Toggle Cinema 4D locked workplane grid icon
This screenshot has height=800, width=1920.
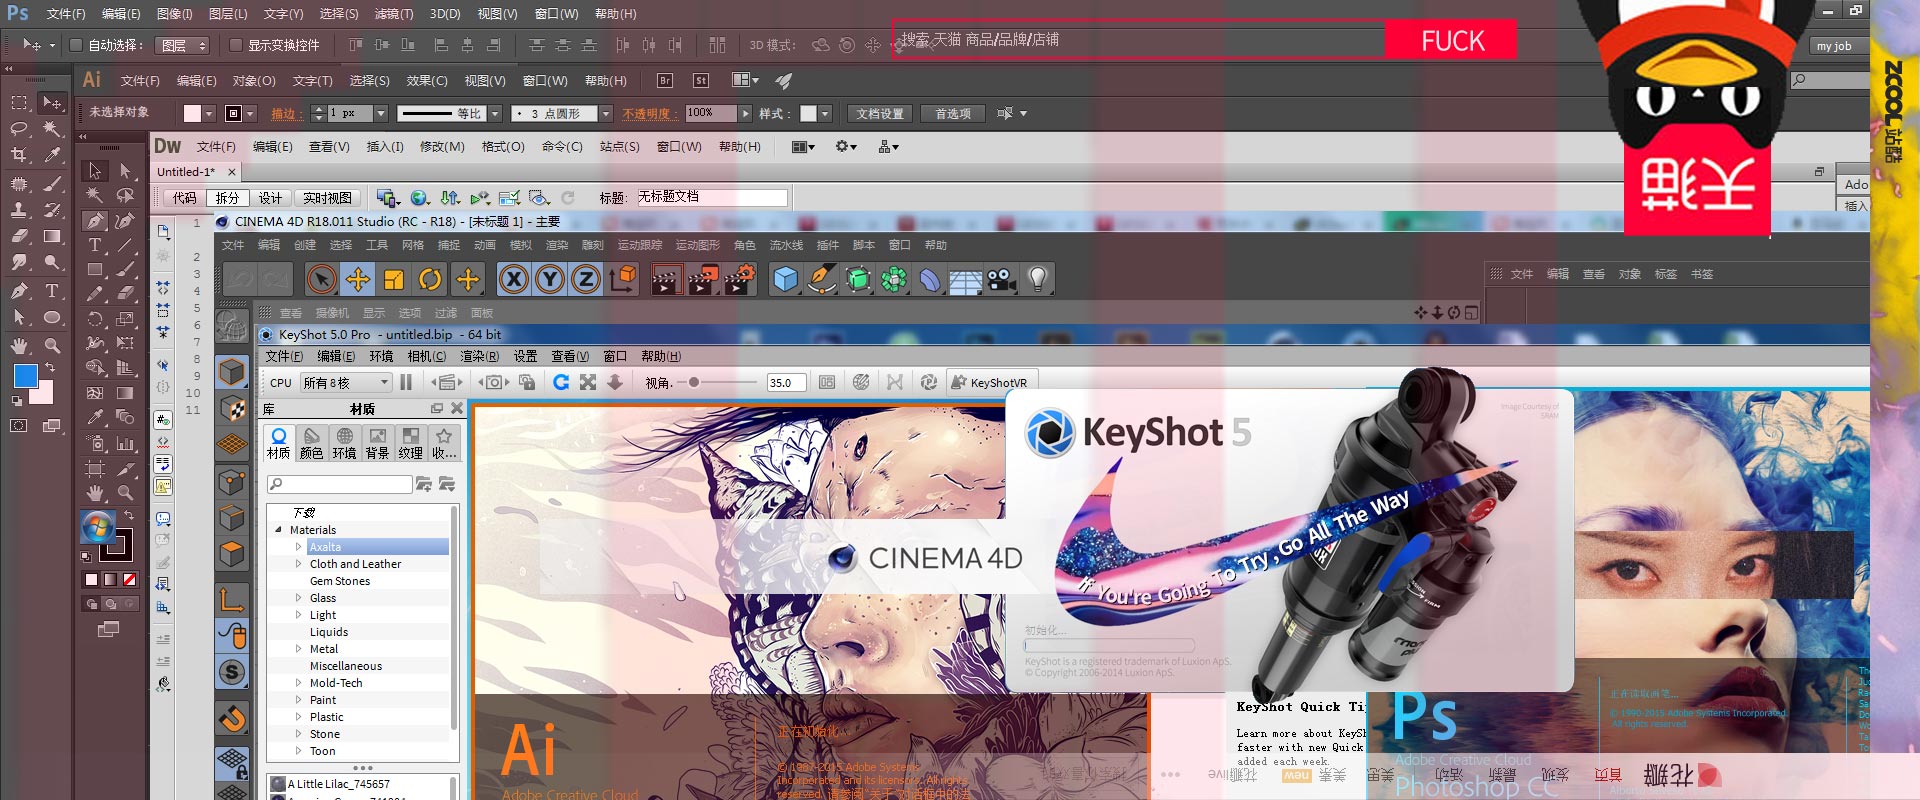(x=232, y=765)
